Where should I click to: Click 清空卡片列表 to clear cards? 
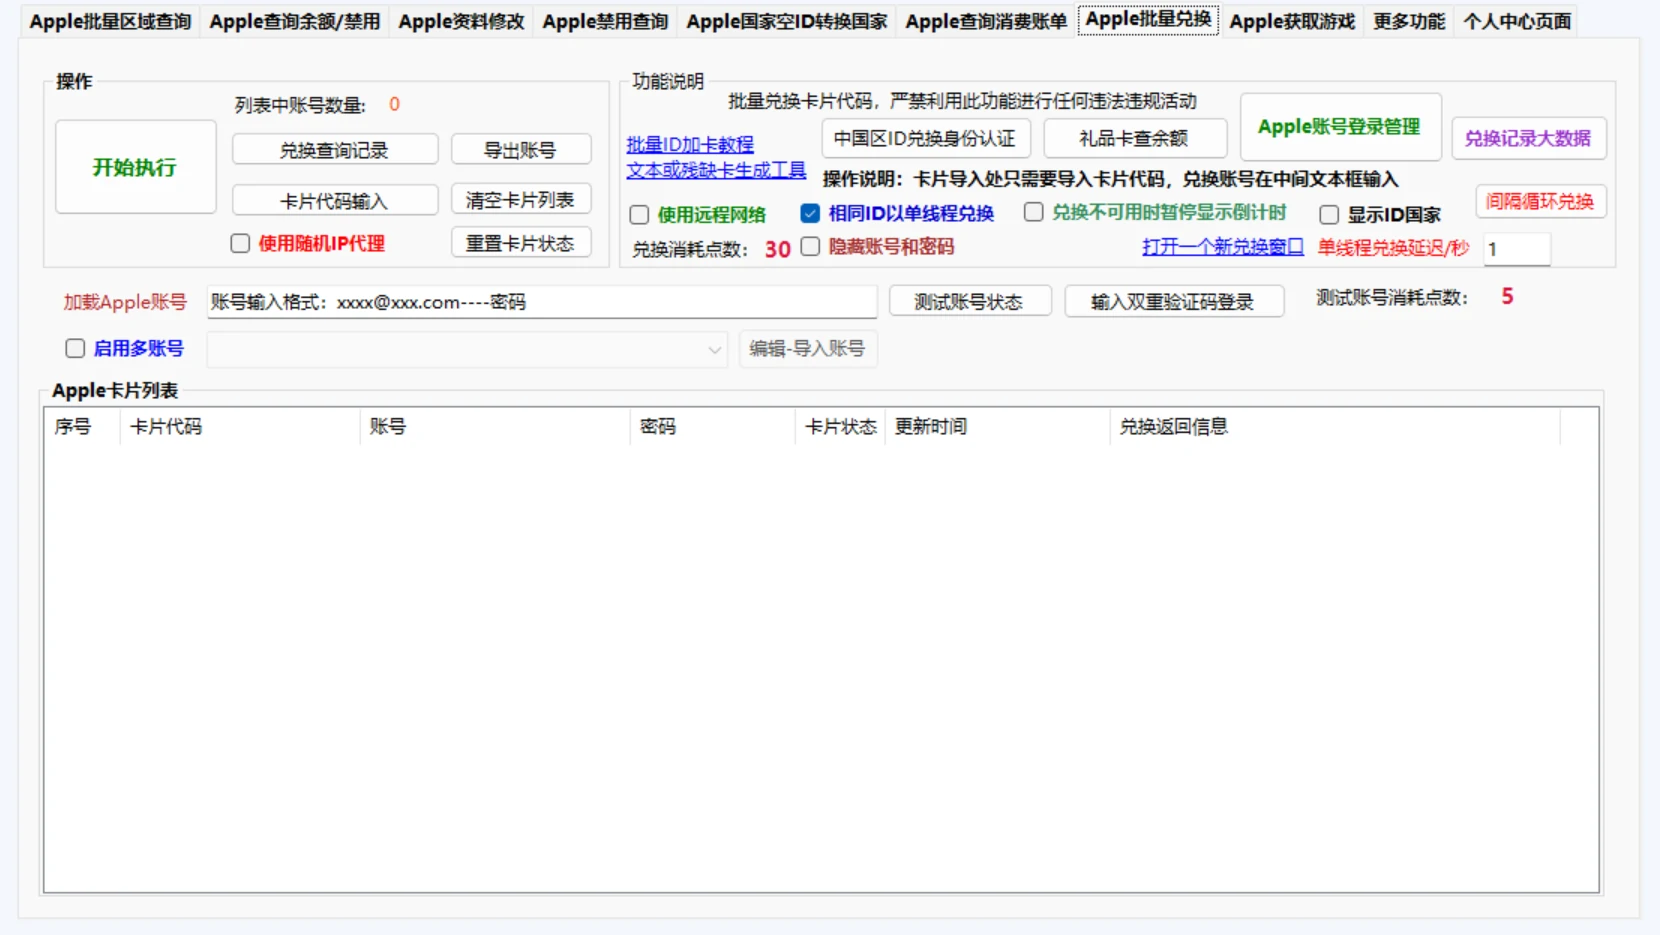(x=521, y=200)
